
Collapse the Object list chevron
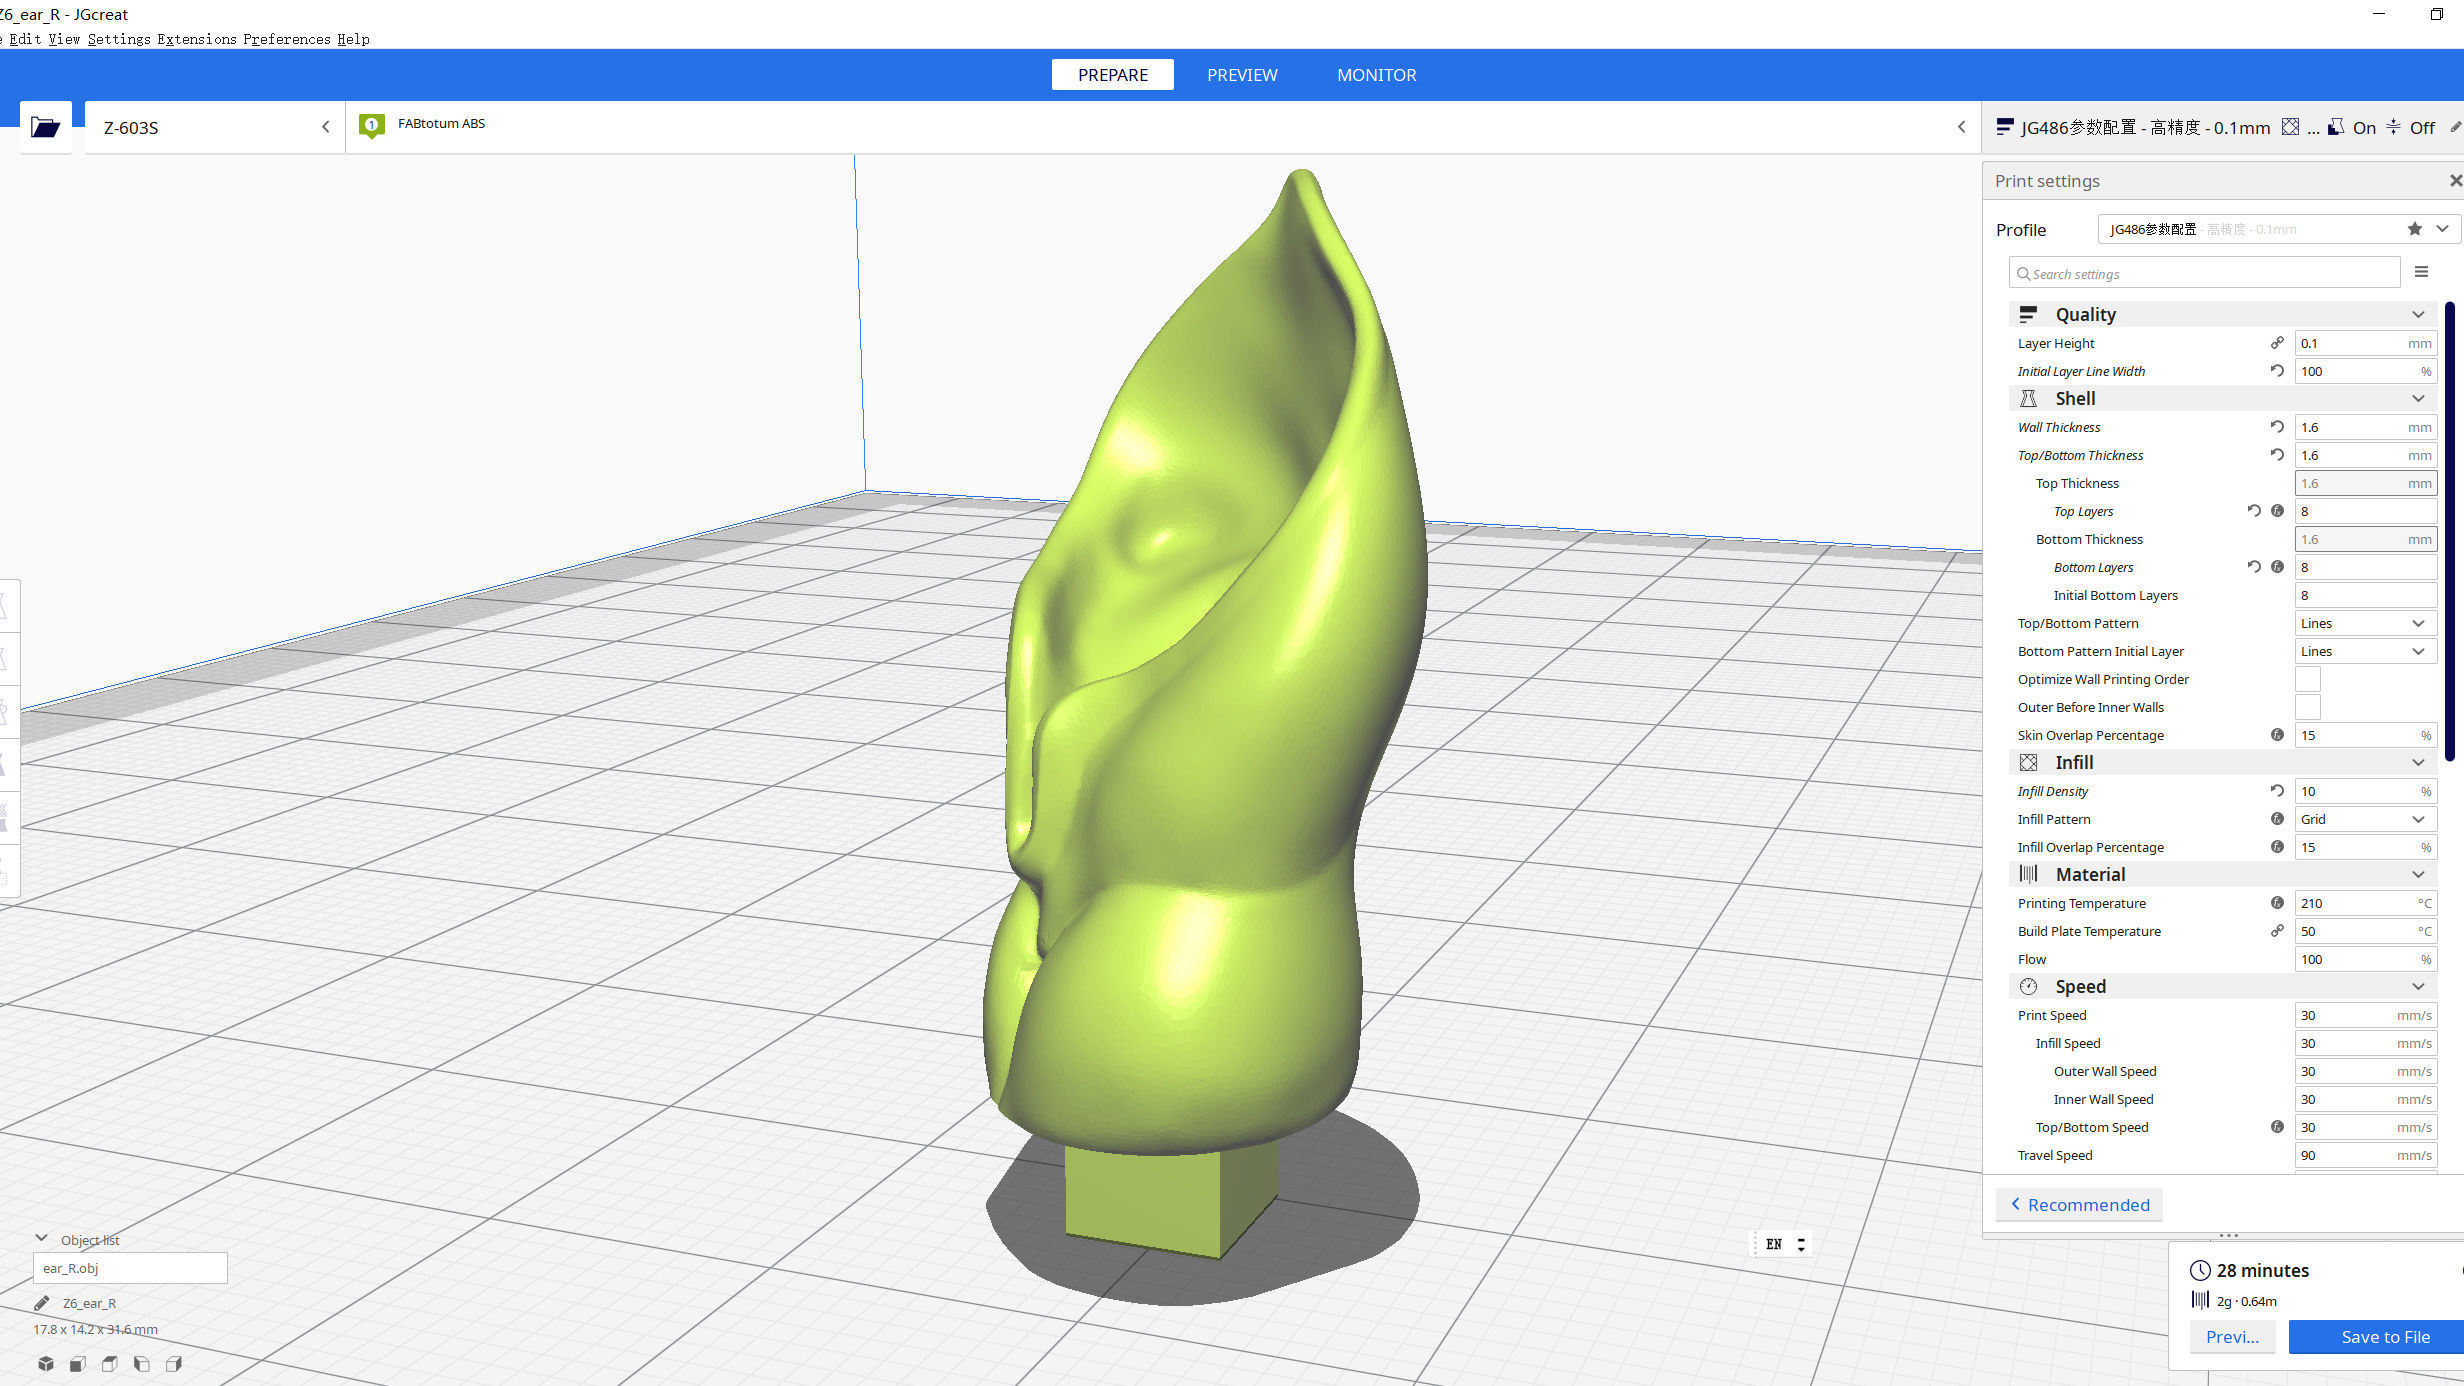tap(41, 1239)
